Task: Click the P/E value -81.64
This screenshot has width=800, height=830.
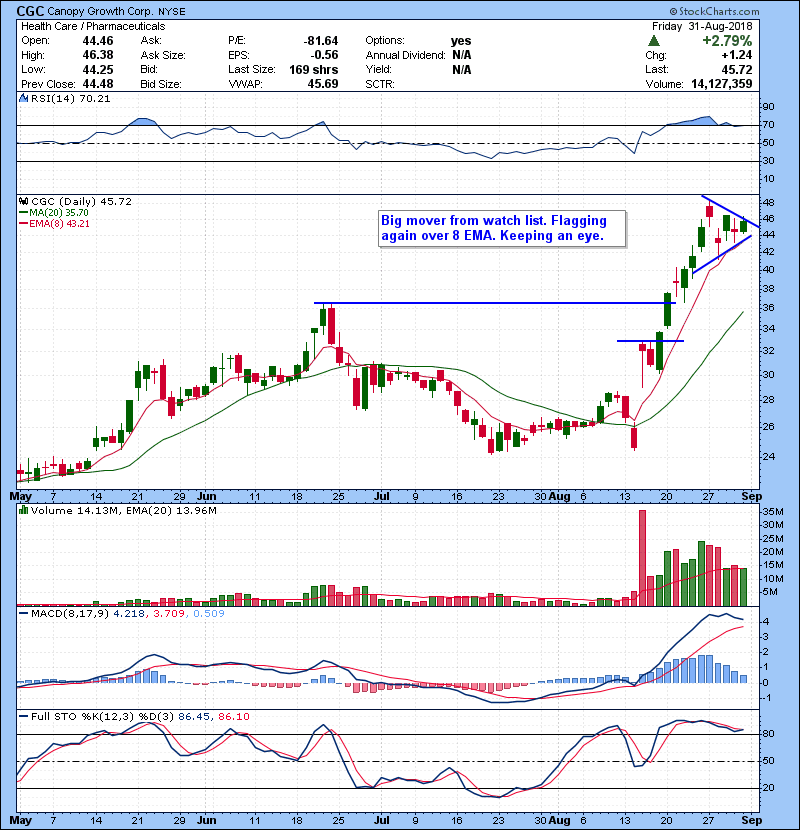Action: click(321, 41)
